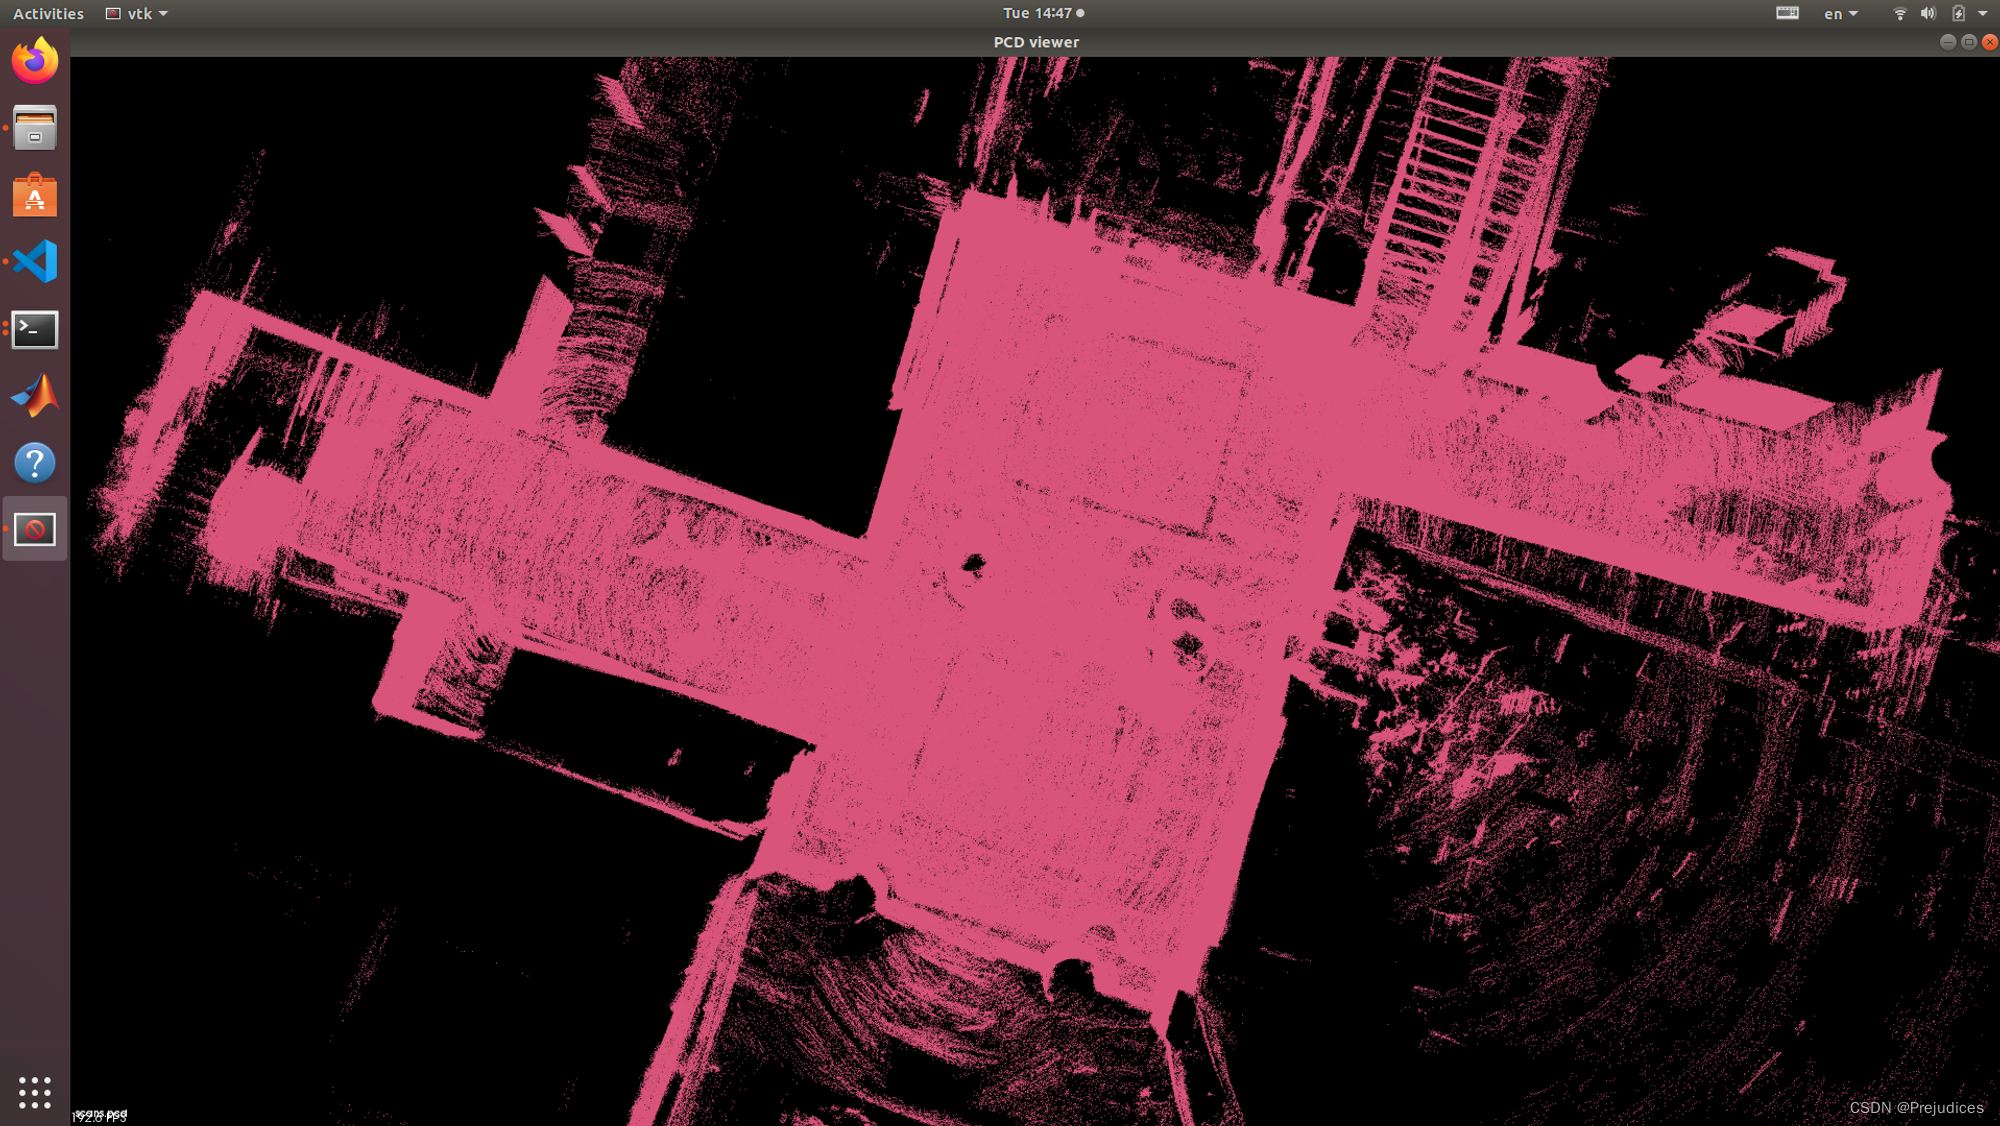2000x1126 pixels.
Task: Click the battery status icon
Action: click(x=1958, y=13)
